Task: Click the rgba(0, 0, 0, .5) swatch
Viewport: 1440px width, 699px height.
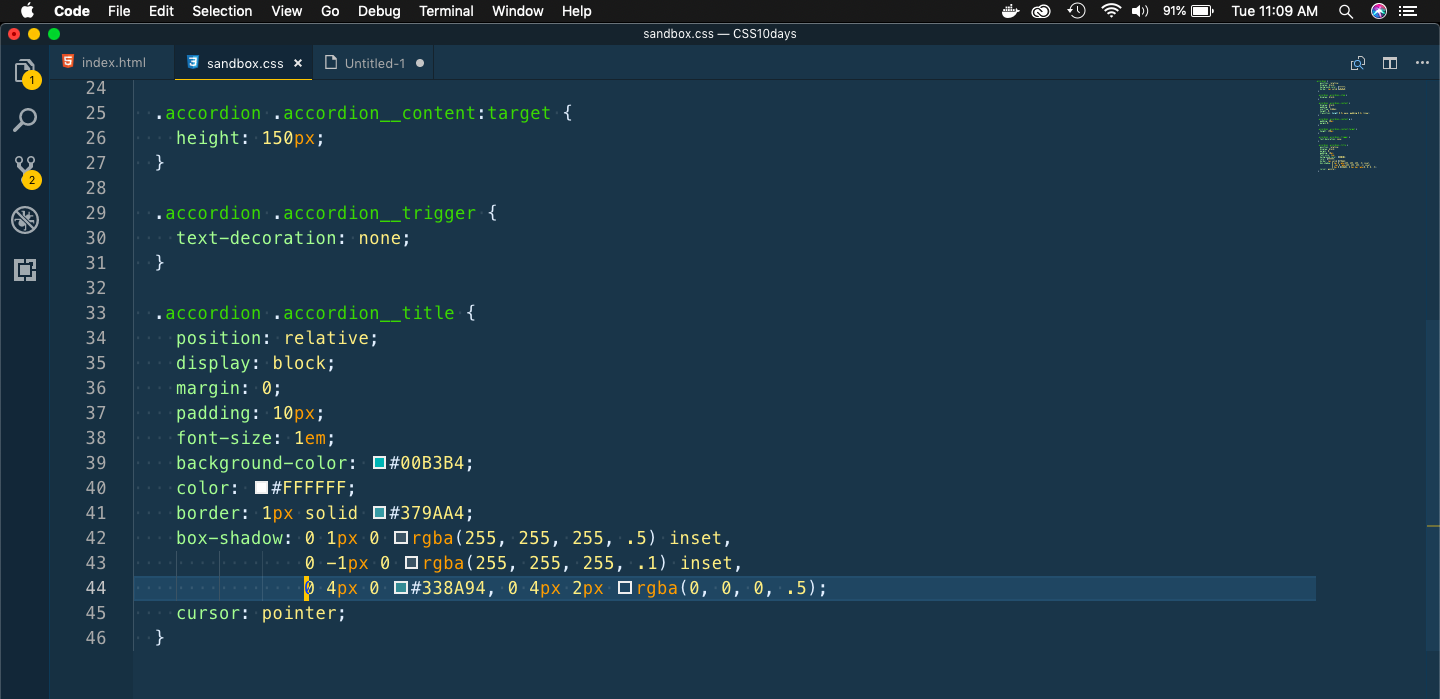Action: [x=626, y=588]
